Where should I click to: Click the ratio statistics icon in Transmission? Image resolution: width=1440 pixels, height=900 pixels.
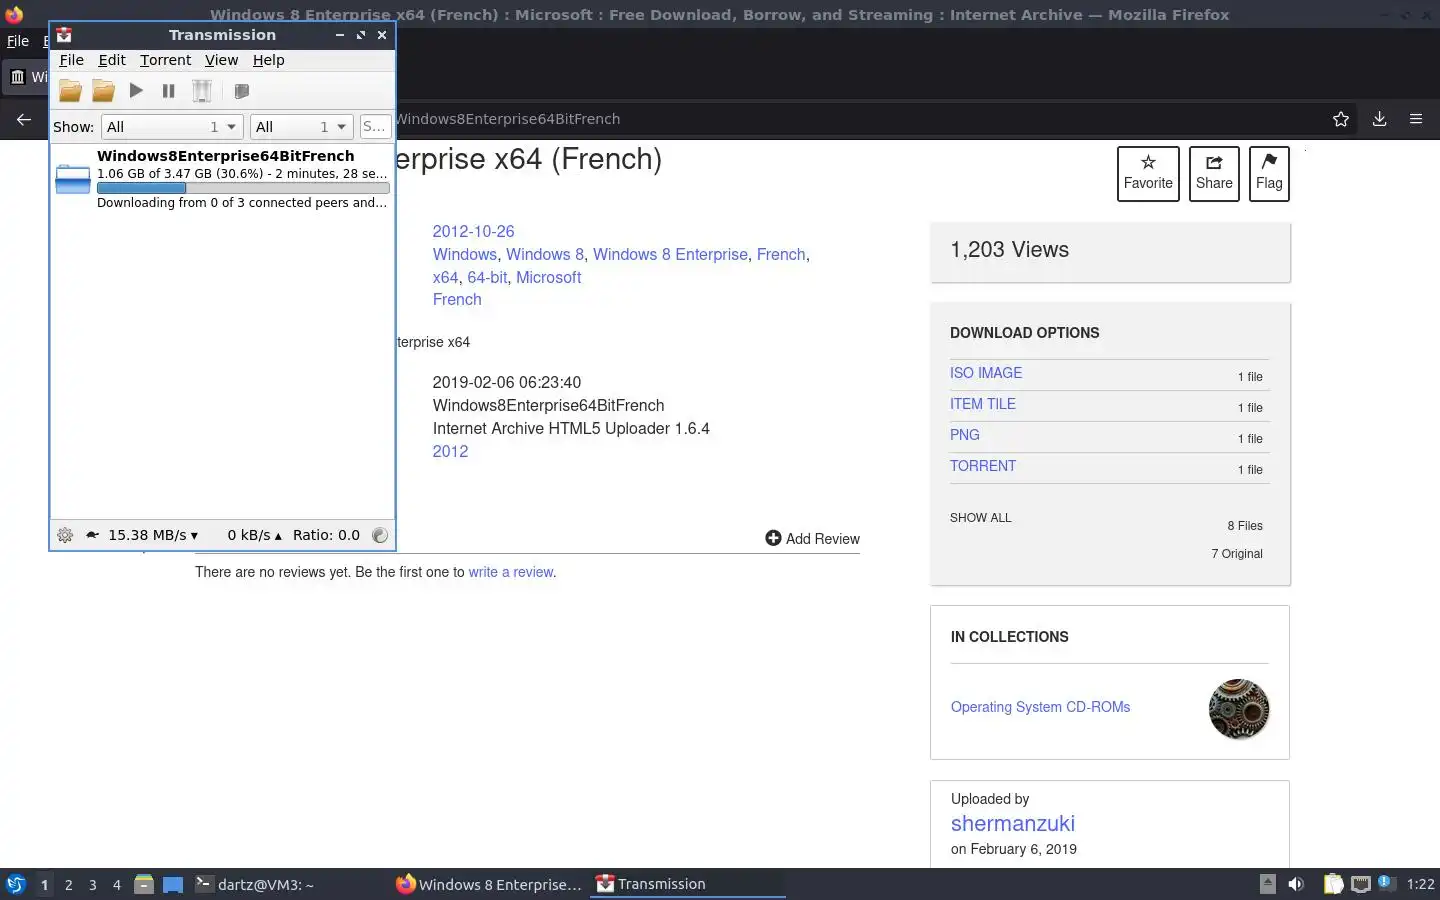click(380, 535)
